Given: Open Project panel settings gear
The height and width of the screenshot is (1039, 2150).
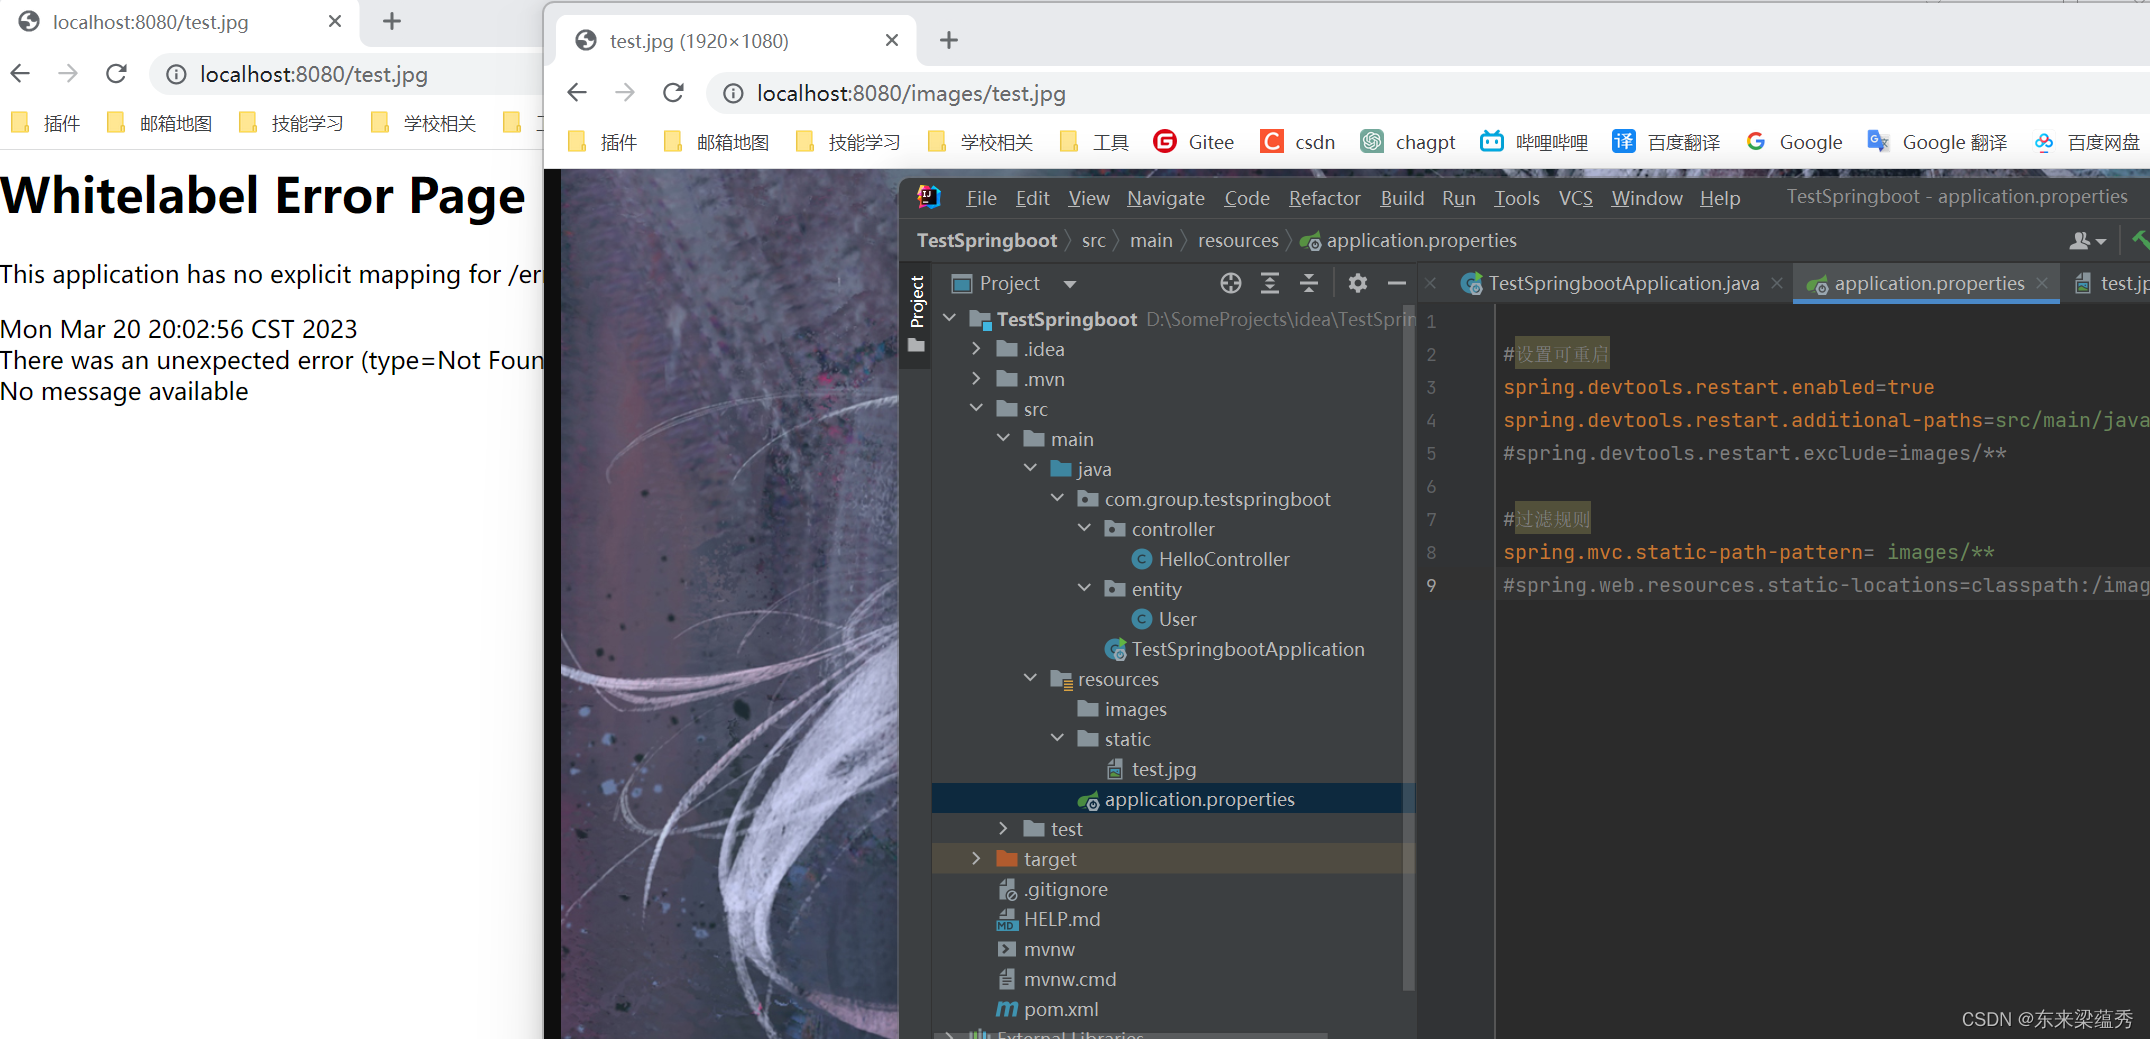Looking at the screenshot, I should pyautogui.click(x=1357, y=284).
